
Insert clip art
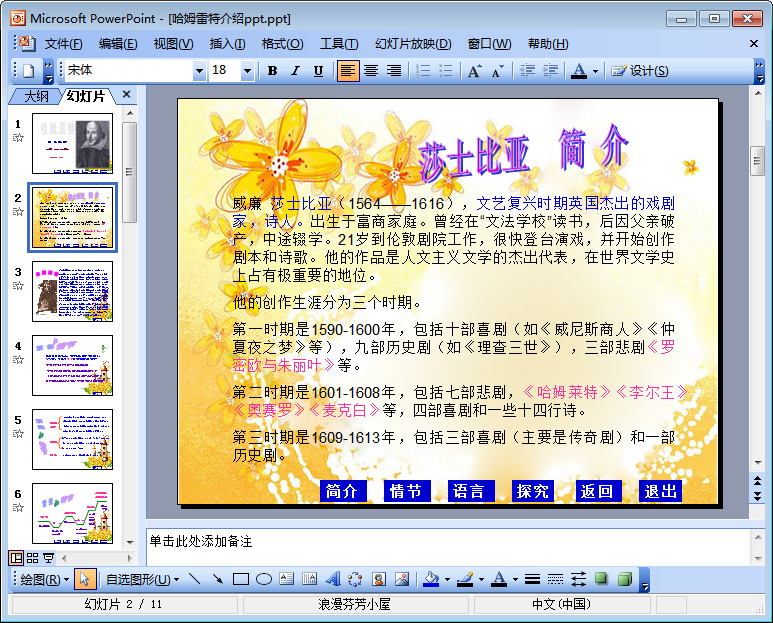(x=379, y=579)
